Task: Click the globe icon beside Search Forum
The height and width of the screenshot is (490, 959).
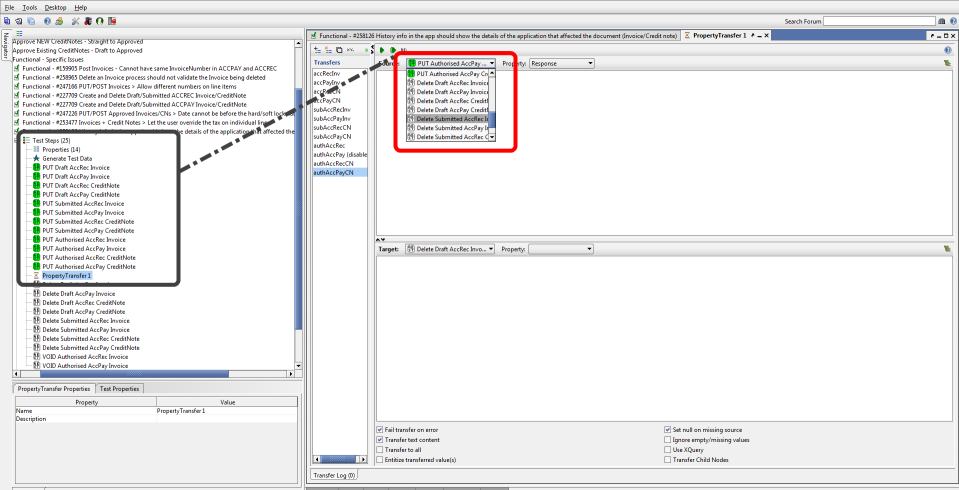Action: tap(952, 21)
